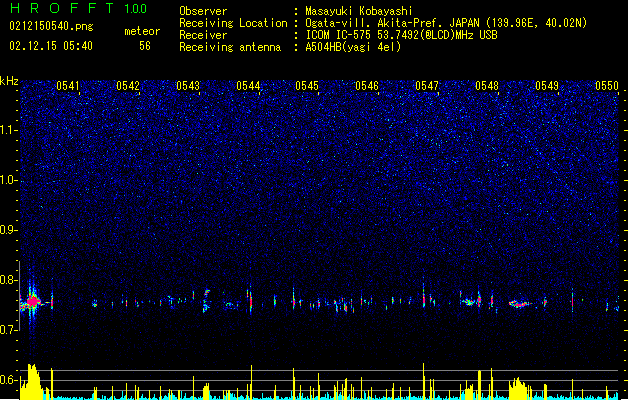Select the Ogata-vill. Akita-Pref. JAPAN location text
The height and width of the screenshot is (400, 629).
click(446, 23)
